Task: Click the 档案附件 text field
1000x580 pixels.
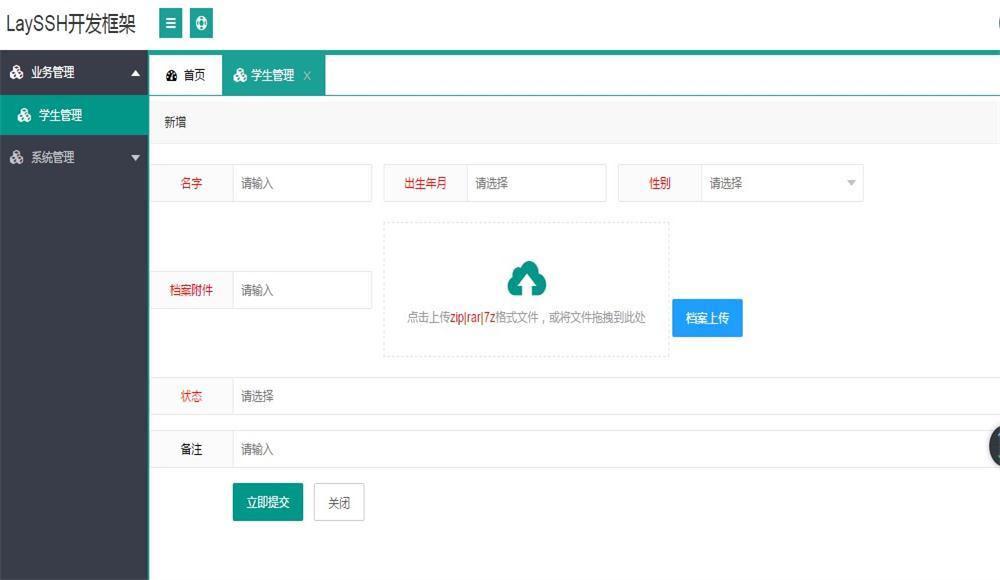Action: point(301,290)
